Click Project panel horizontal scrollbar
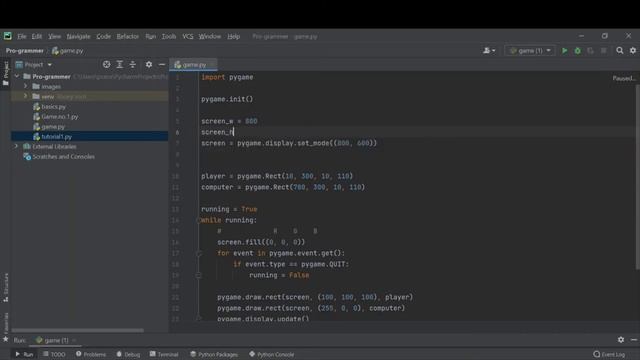The height and width of the screenshot is (360, 640). point(78,330)
